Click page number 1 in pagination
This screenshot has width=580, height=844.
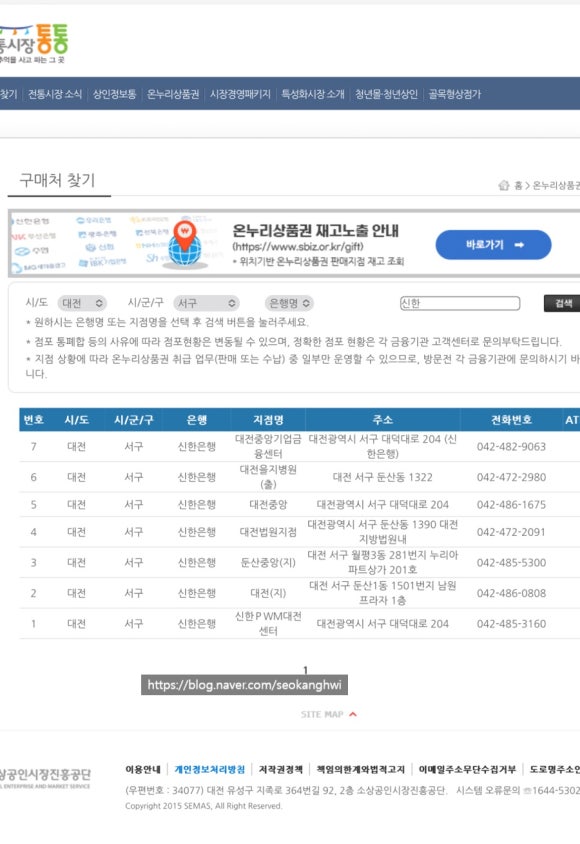pyautogui.click(x=305, y=670)
